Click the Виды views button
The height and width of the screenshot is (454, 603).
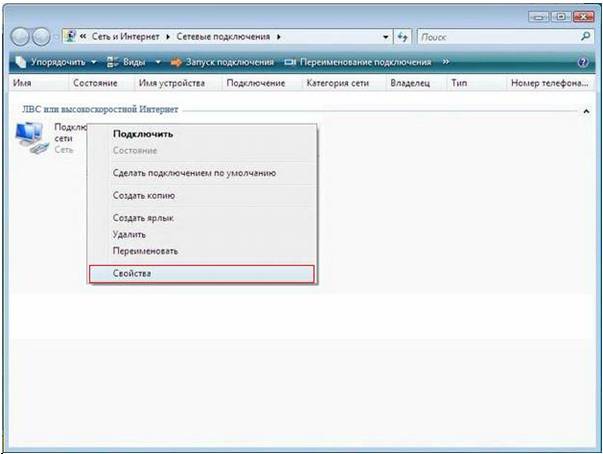point(126,62)
